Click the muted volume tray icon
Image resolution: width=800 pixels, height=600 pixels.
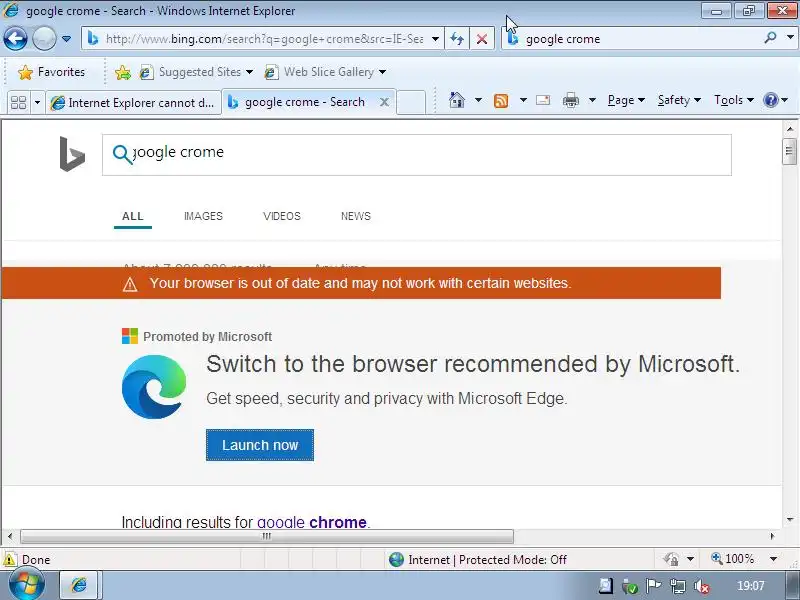[702, 587]
